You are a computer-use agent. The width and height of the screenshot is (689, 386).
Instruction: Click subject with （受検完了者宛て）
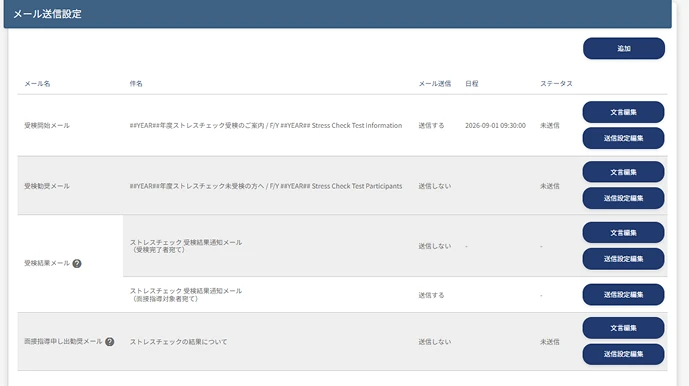click(x=186, y=246)
